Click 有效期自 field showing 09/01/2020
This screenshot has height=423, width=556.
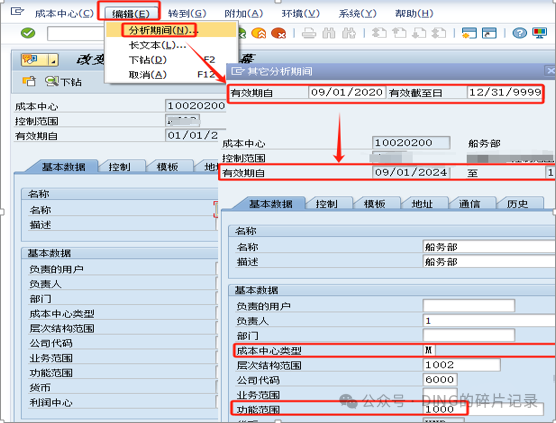point(346,93)
